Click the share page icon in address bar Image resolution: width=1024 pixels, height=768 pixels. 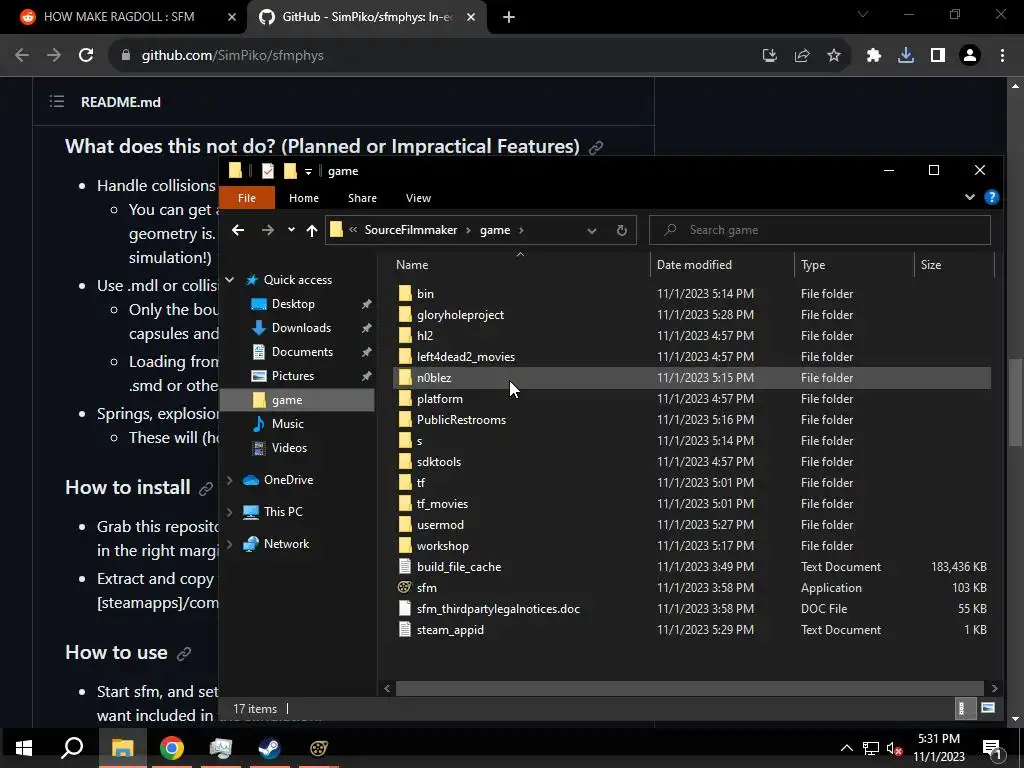tap(802, 56)
